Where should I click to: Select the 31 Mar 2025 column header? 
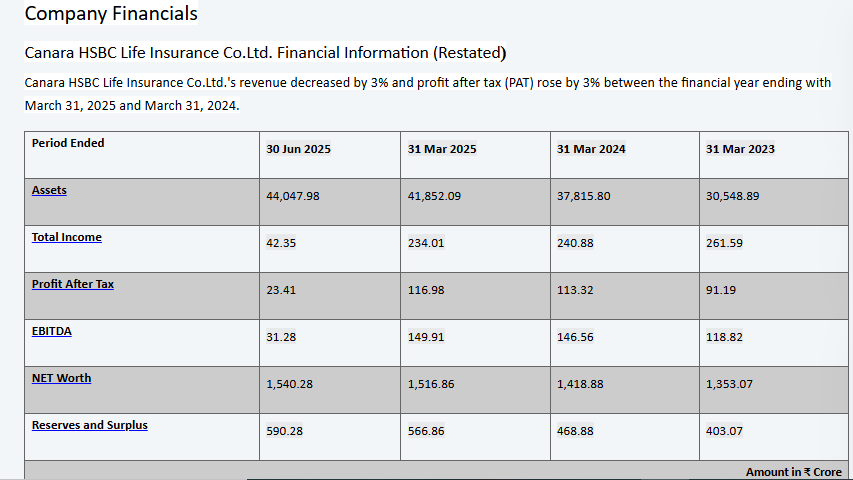pyautogui.click(x=442, y=149)
